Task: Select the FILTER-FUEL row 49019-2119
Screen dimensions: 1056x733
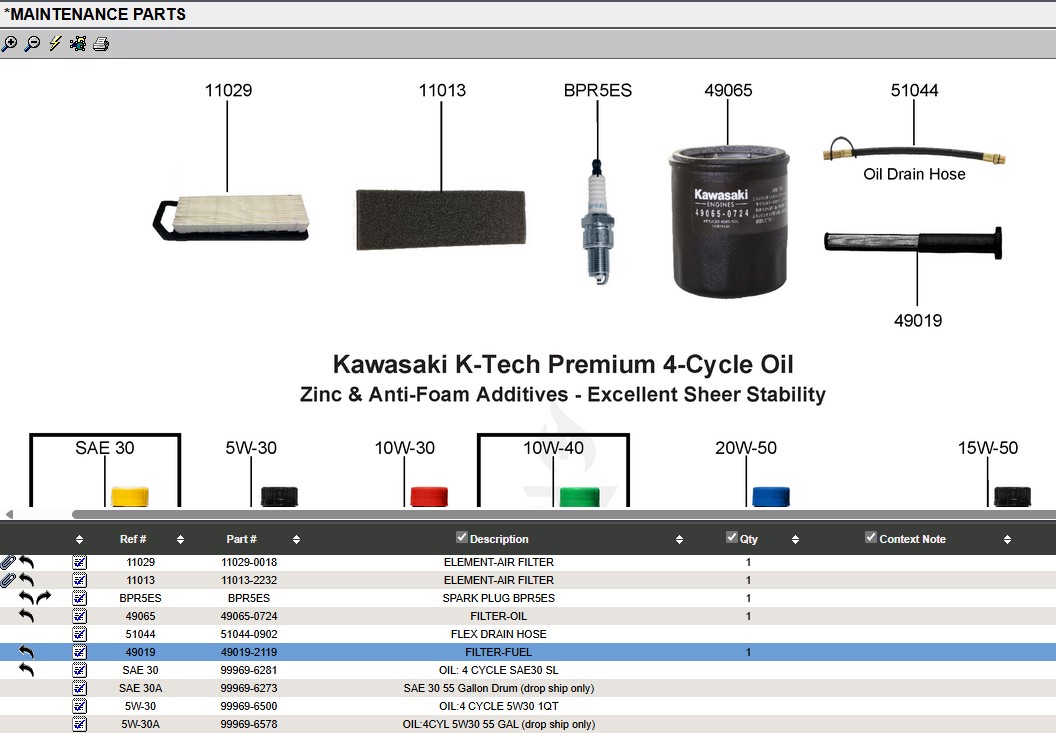Action: [498, 652]
